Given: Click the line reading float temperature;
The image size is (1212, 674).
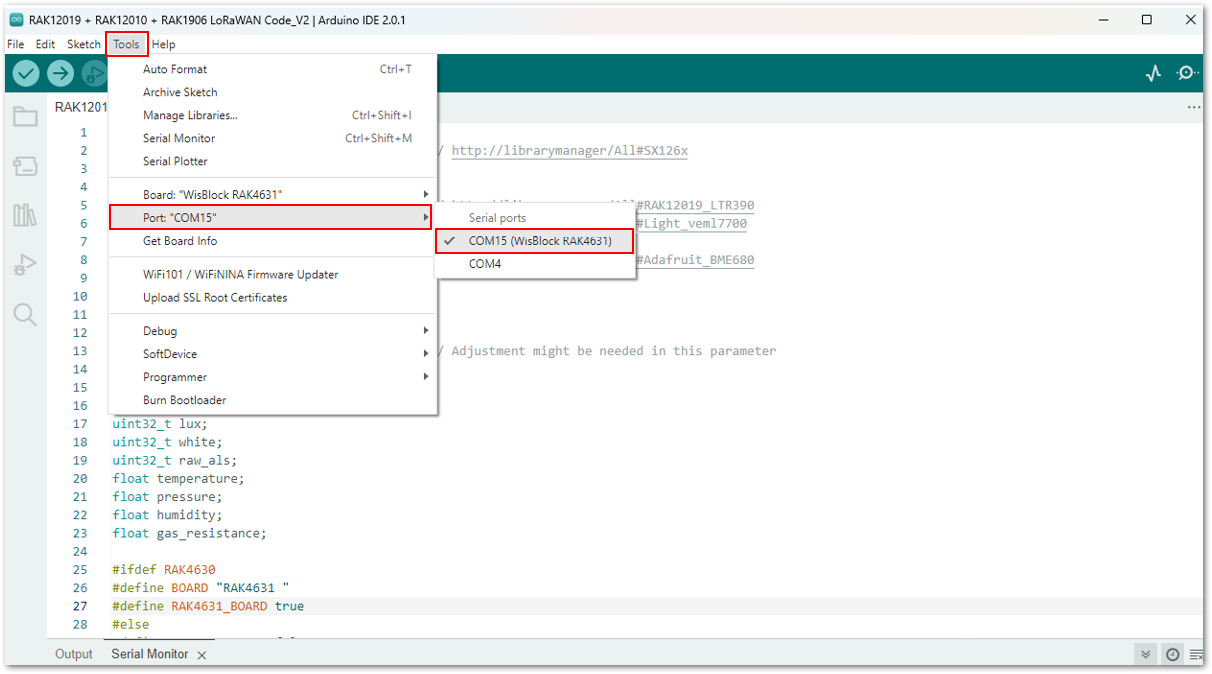Looking at the screenshot, I should 178,479.
